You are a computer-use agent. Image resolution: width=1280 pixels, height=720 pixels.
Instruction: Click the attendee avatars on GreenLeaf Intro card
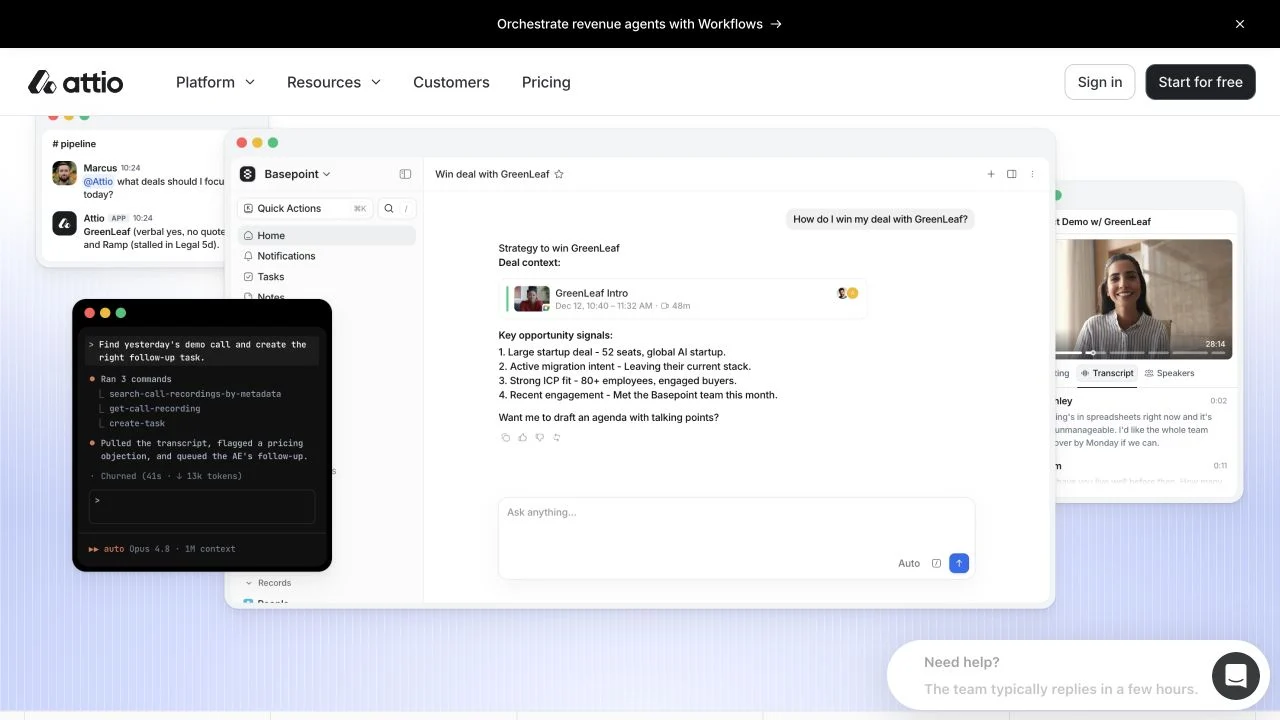click(848, 293)
